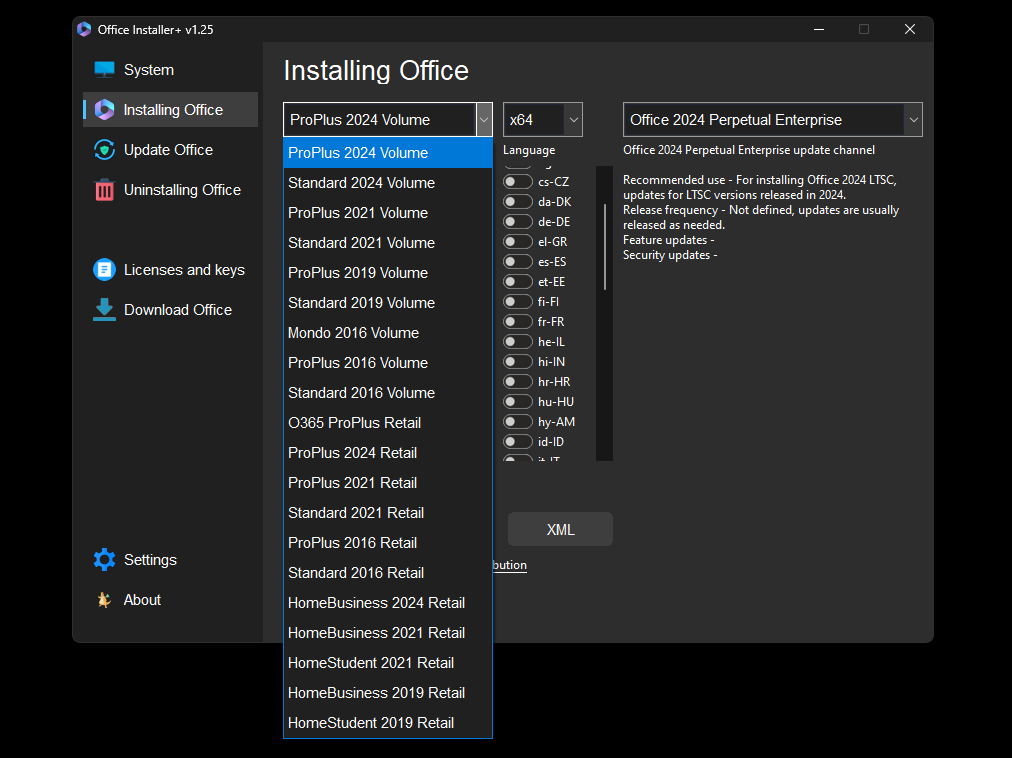Click the language list scrollbar thumb

click(x=605, y=247)
